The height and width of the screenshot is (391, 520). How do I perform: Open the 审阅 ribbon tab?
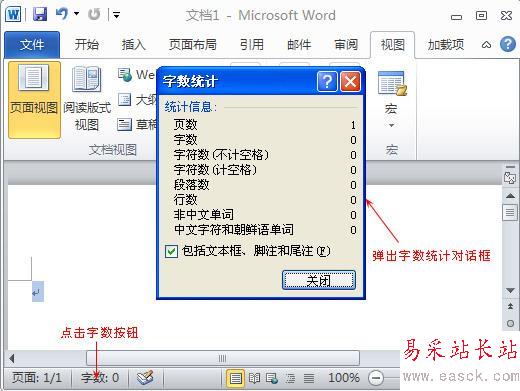346,45
